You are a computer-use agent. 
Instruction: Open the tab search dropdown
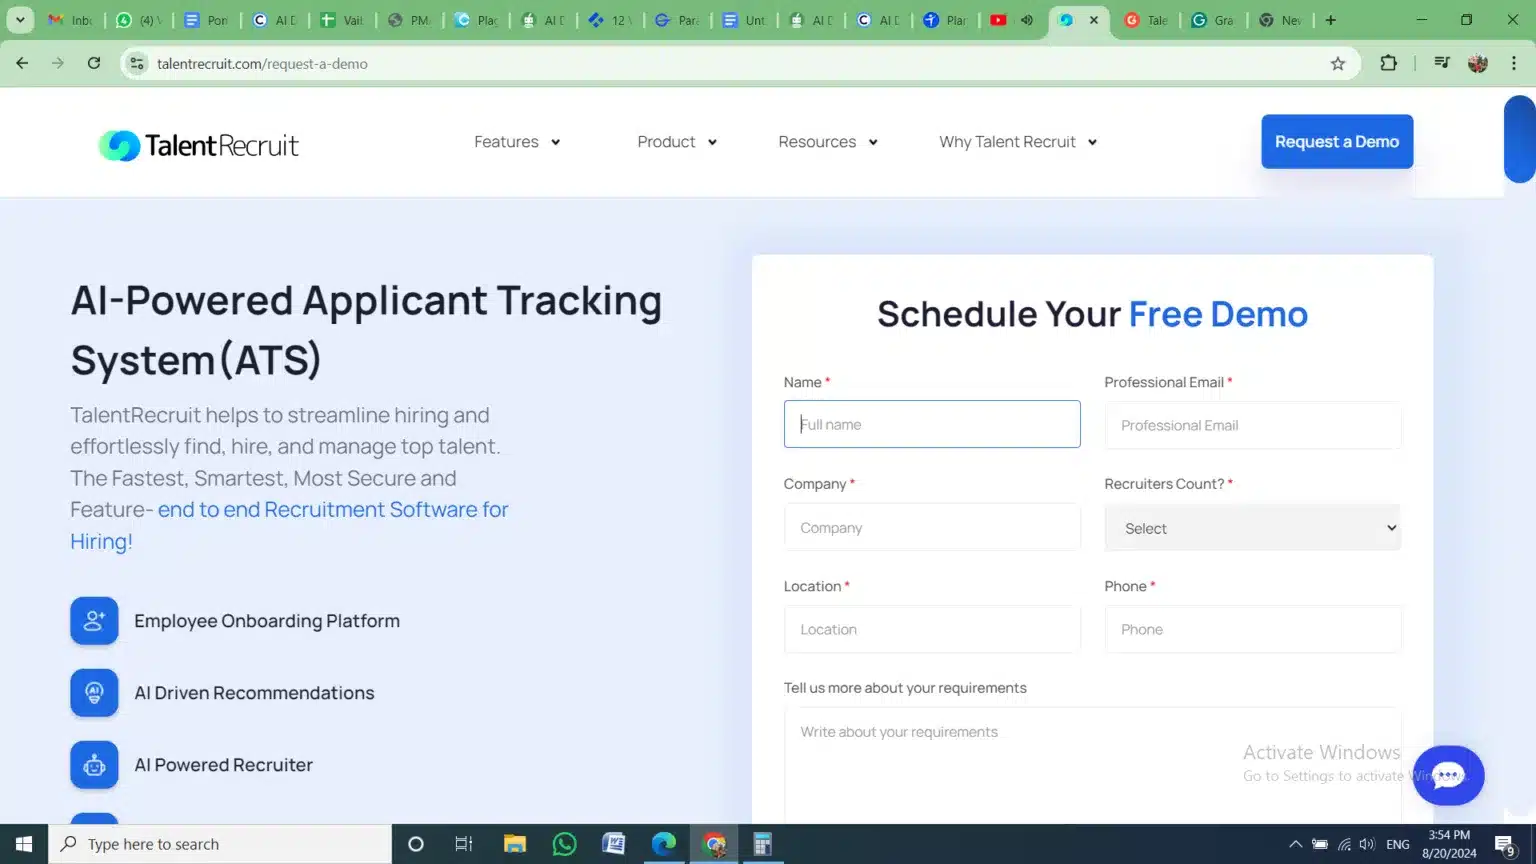coord(20,20)
